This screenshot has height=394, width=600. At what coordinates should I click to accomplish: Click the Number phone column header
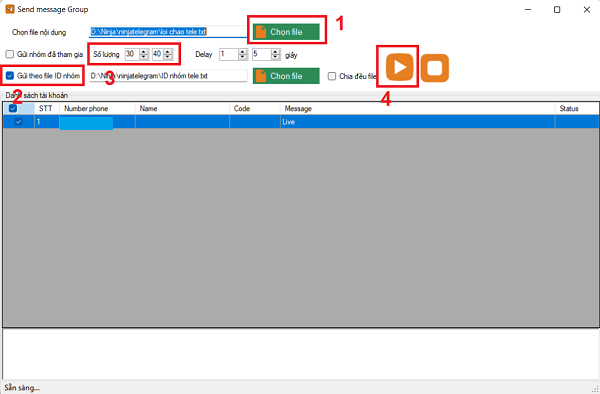[x=98, y=109]
